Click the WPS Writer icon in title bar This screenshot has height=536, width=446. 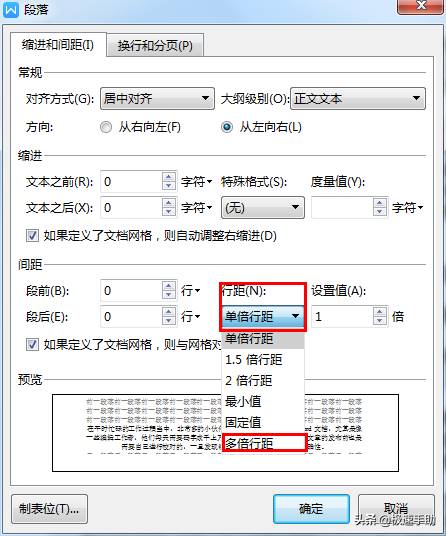11,9
